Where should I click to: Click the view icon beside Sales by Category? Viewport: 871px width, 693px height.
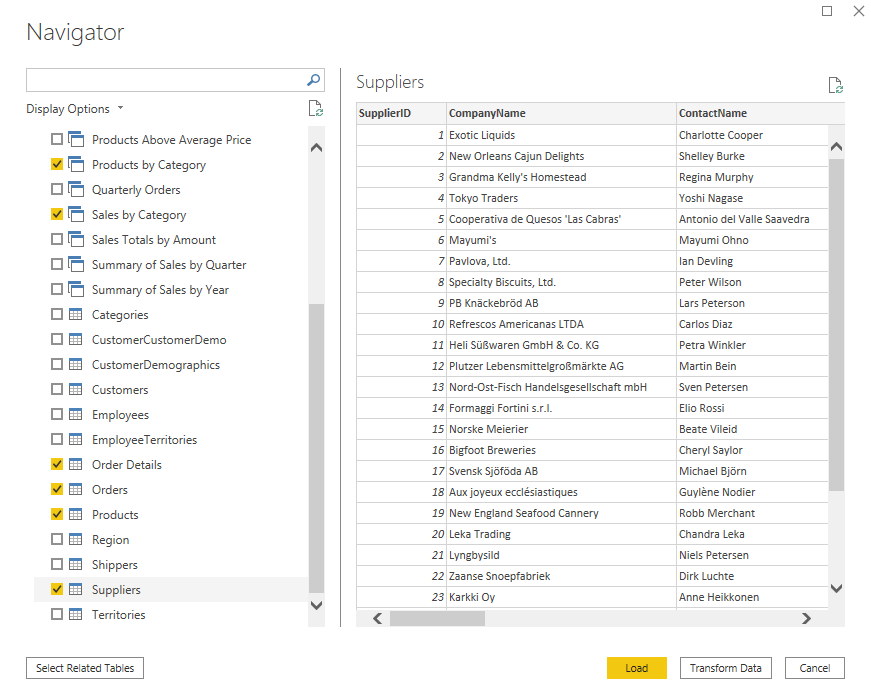76,214
